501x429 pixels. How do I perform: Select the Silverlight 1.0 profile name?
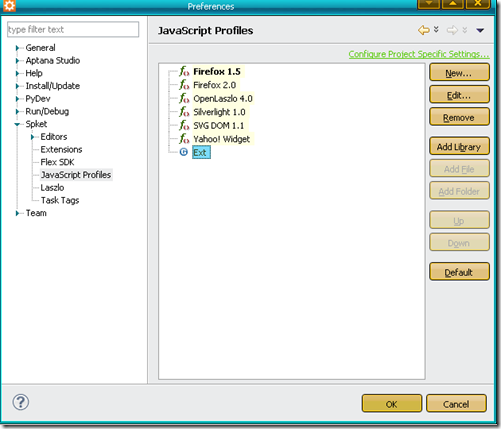[219, 112]
